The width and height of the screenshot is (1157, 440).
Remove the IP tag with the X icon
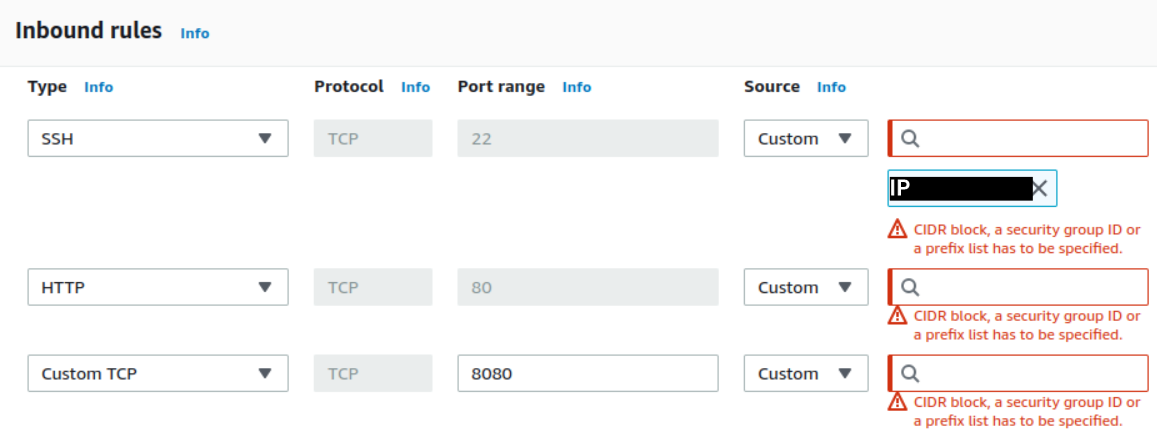[x=1040, y=188]
